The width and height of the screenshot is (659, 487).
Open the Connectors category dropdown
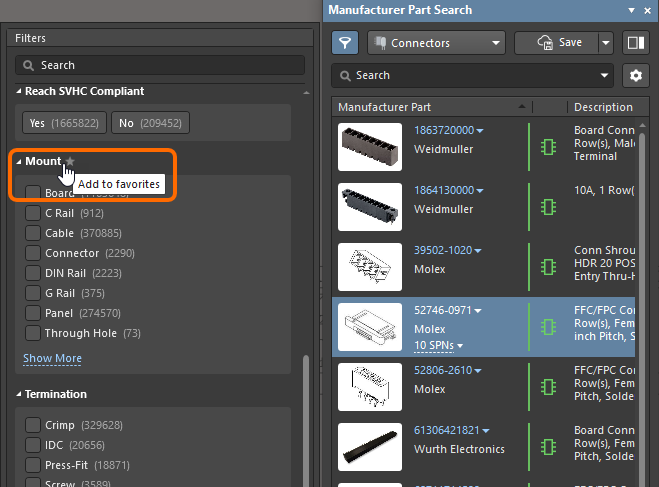point(436,42)
